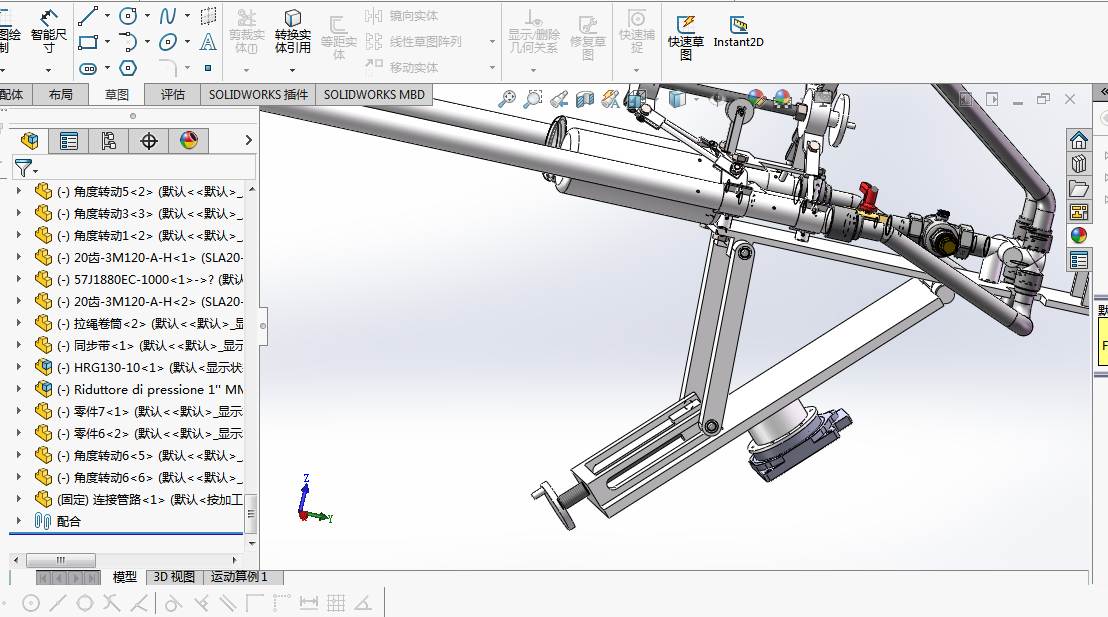Select the sketch Text (A) tool
Image resolution: width=1108 pixels, height=617 pixels.
click(208, 42)
